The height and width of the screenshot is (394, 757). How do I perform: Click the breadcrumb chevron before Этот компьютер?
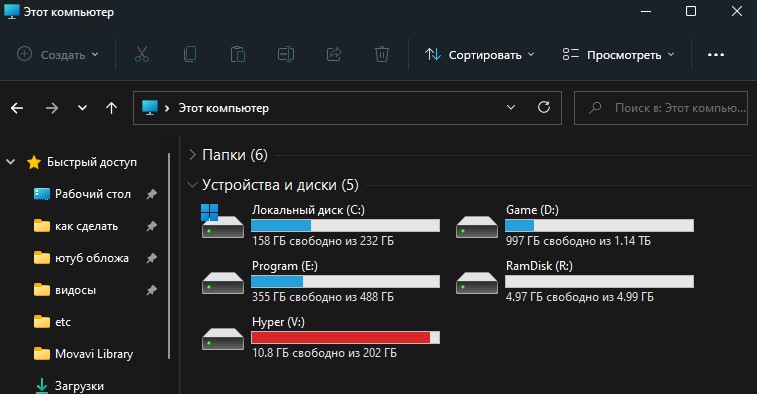point(167,108)
